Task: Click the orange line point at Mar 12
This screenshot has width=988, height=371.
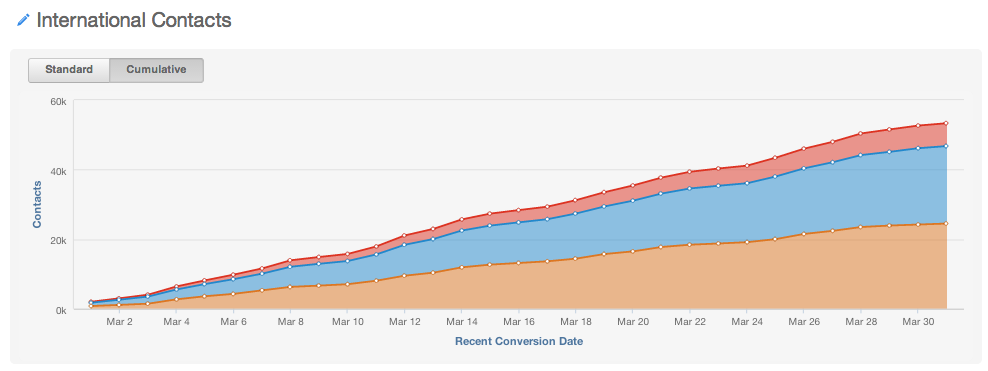Action: pos(405,276)
